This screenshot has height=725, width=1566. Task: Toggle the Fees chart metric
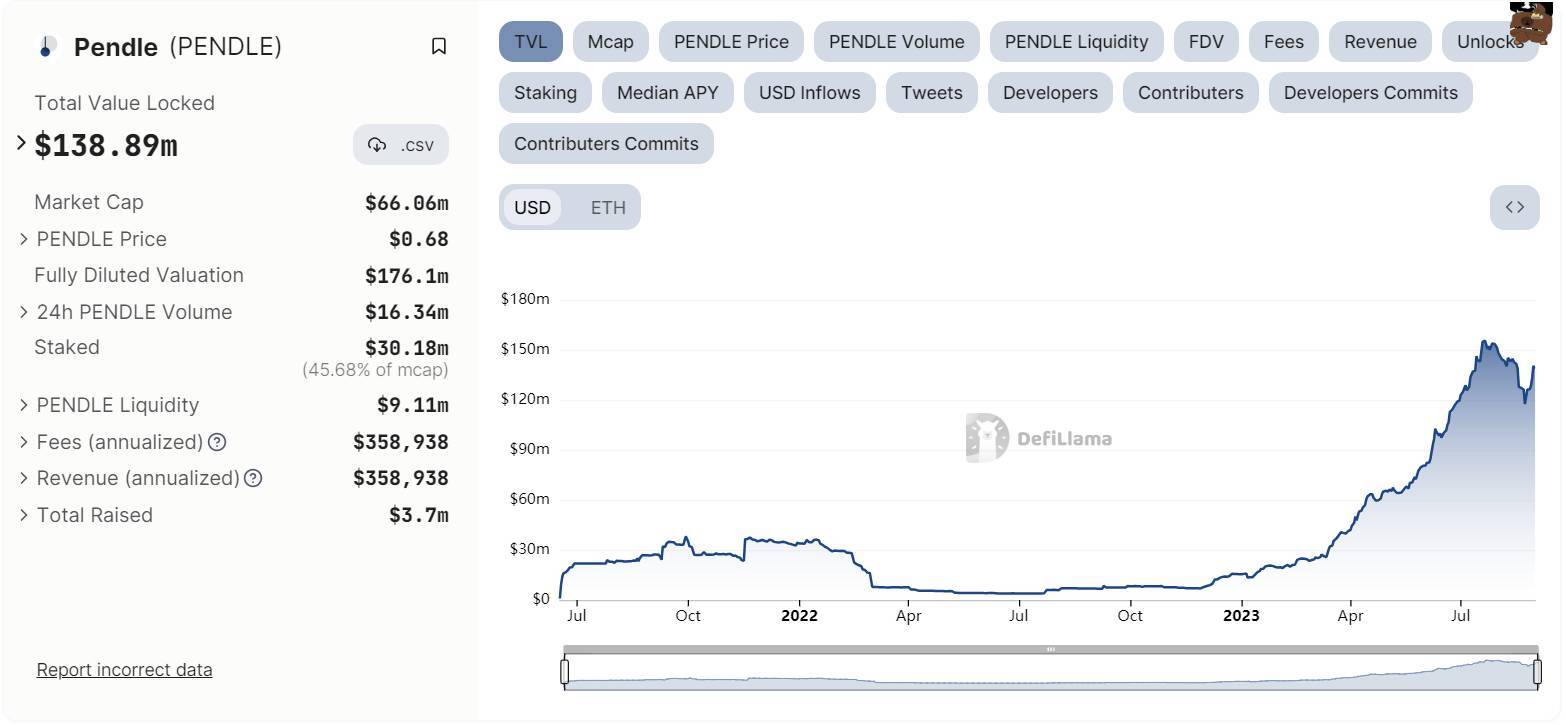click(x=1283, y=42)
